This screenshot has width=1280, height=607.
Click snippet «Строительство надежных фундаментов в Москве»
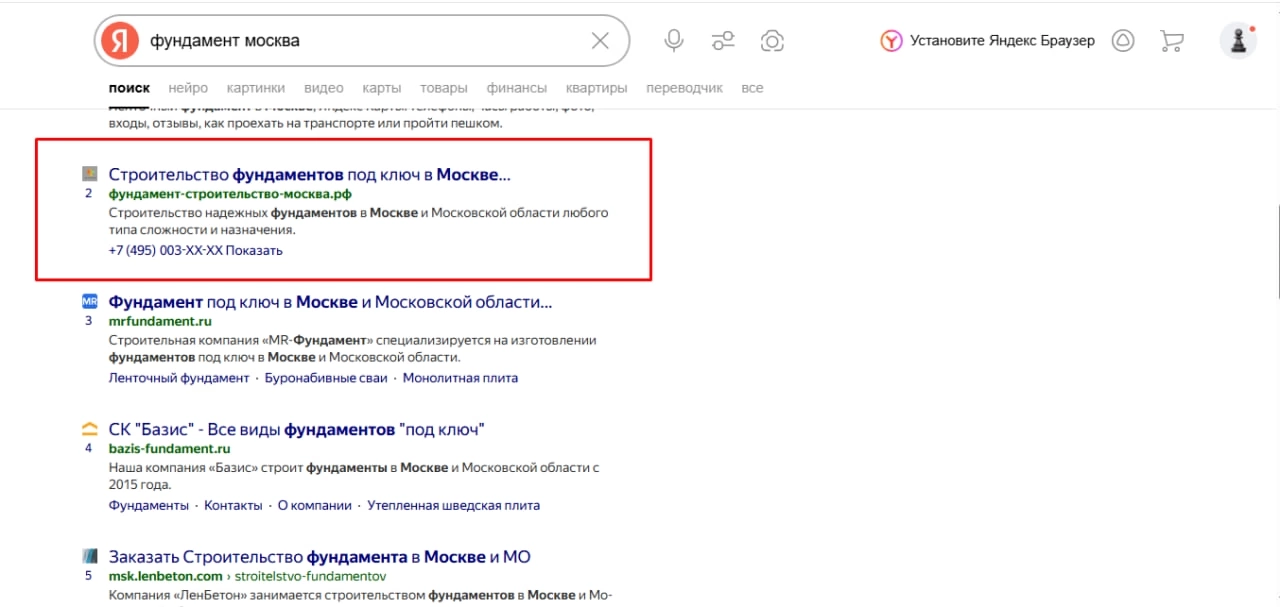[x=358, y=221]
